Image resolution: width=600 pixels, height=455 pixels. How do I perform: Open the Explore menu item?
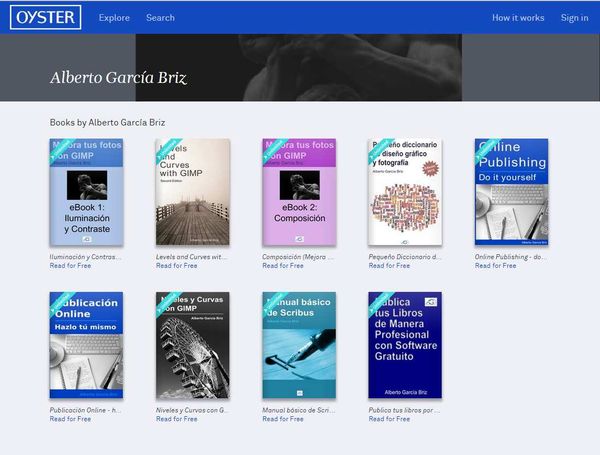(114, 18)
